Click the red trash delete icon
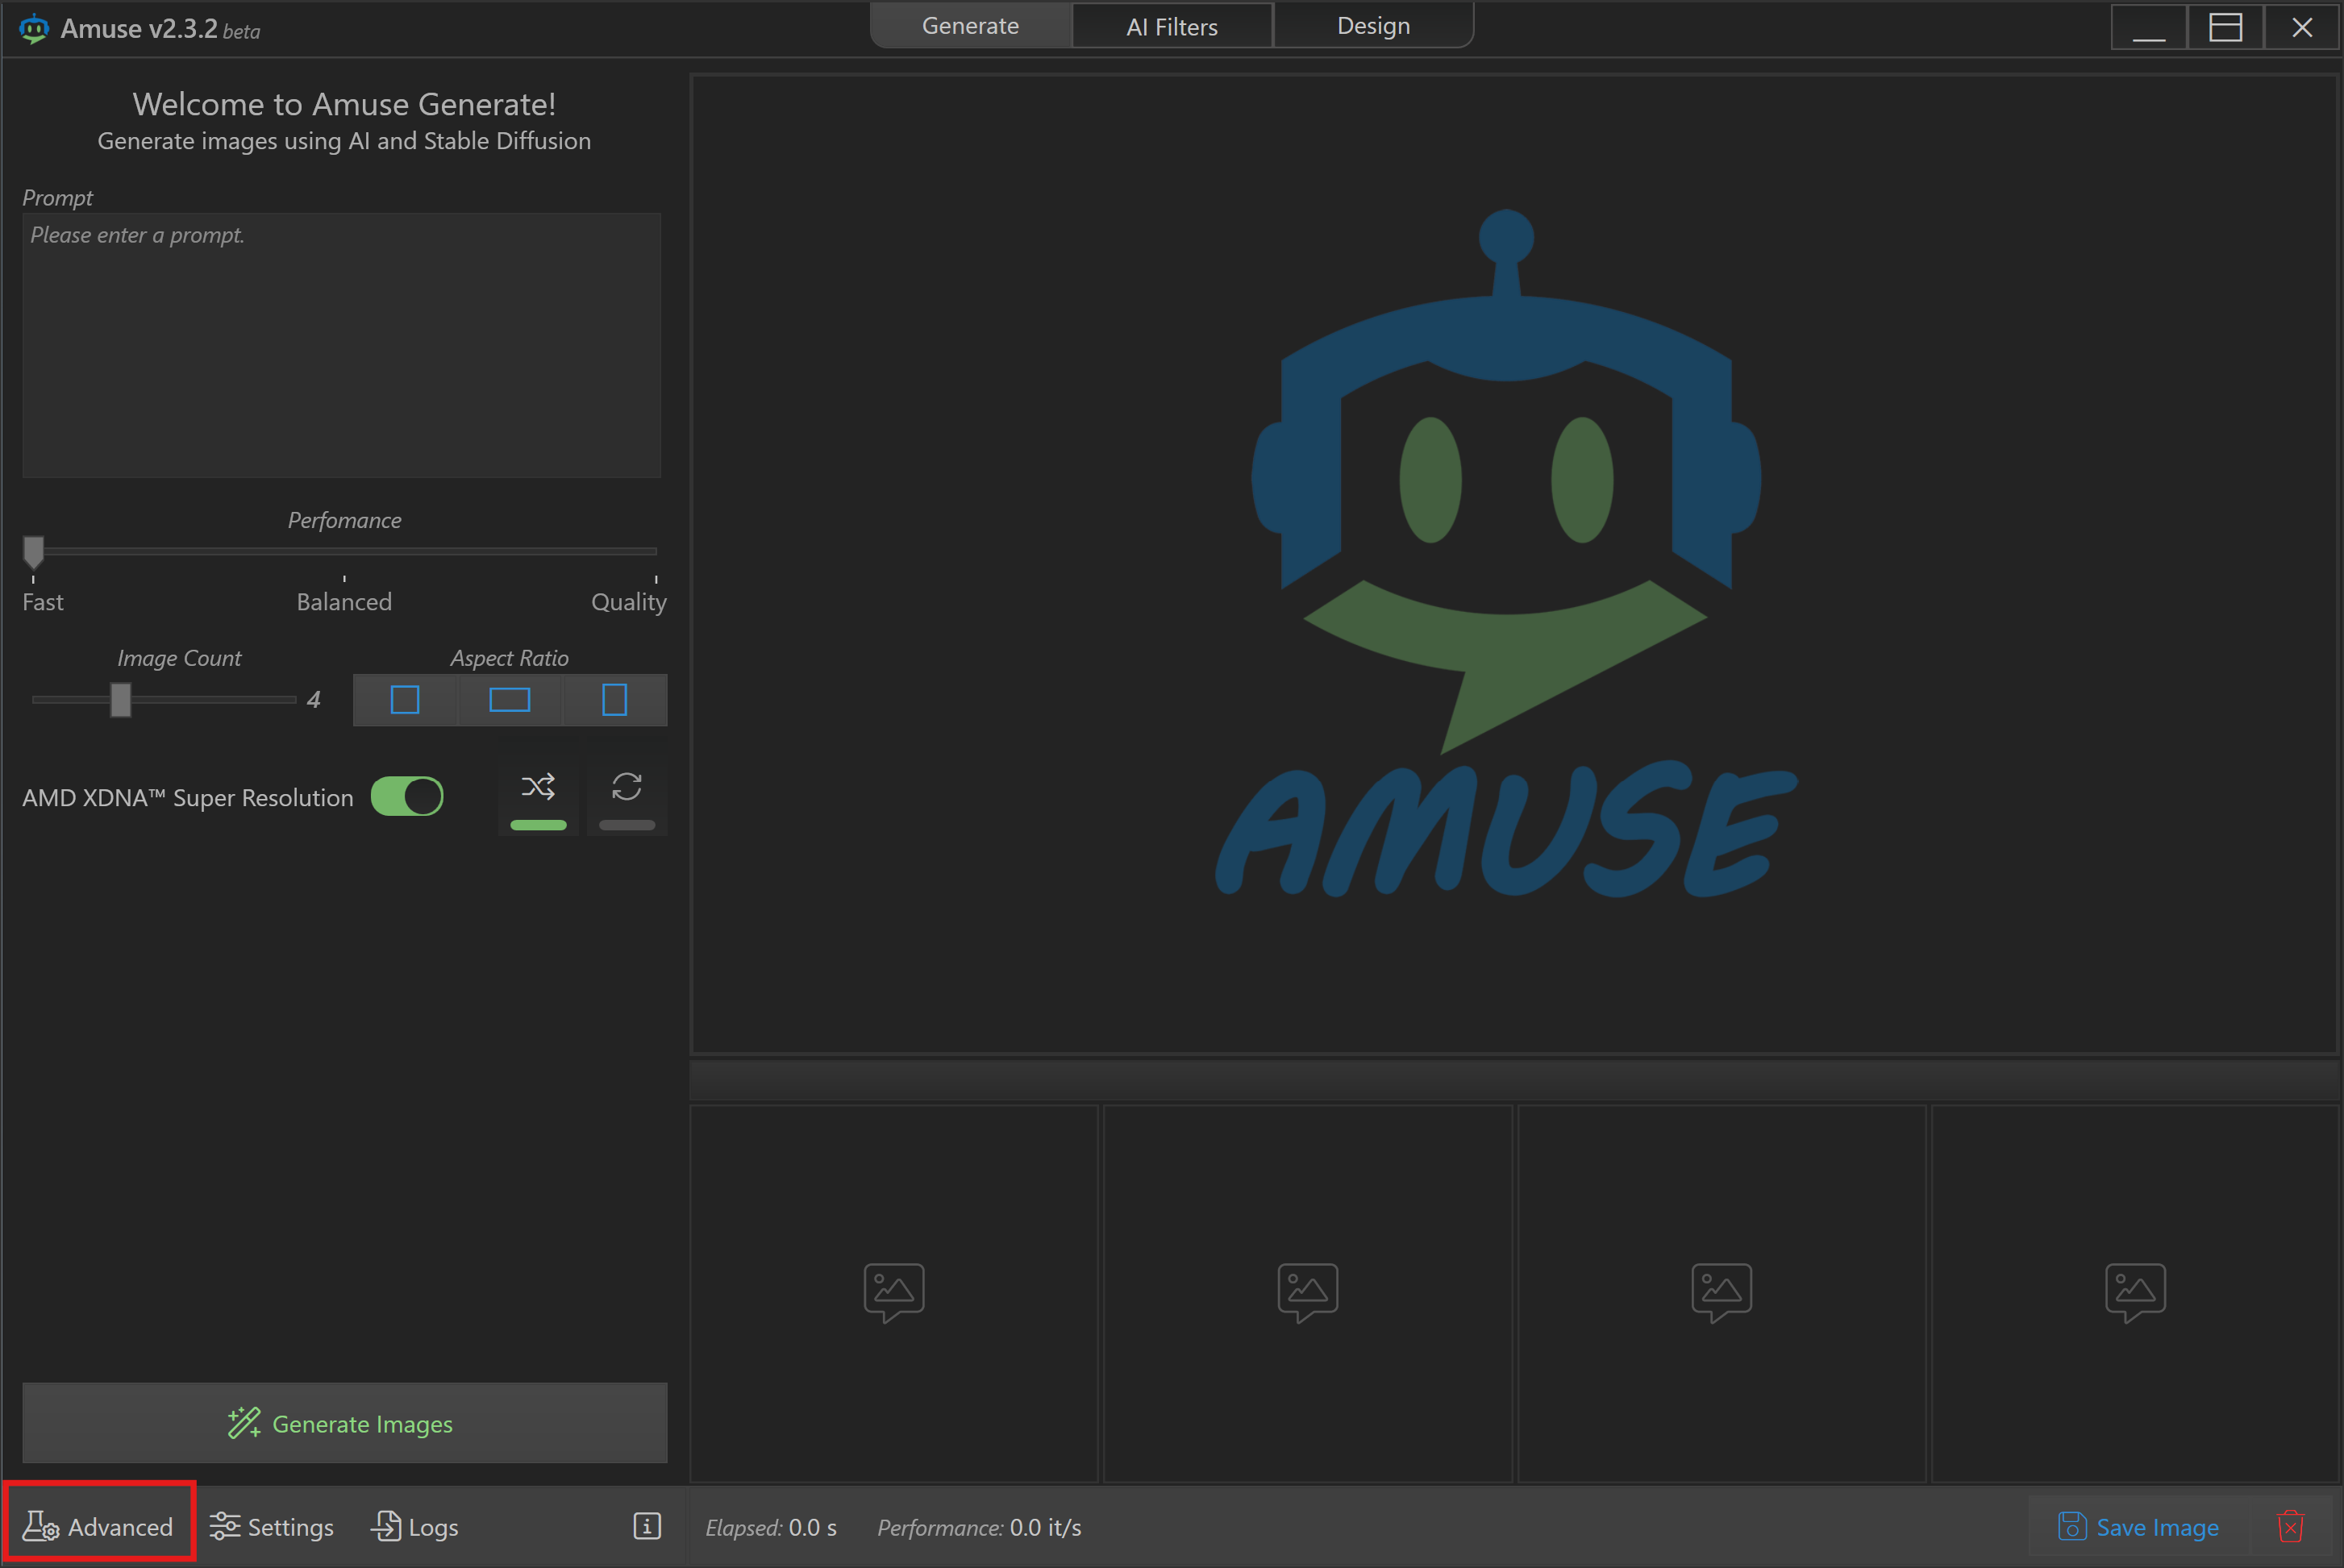The height and width of the screenshot is (1568, 2344). pyautogui.click(x=2290, y=1527)
